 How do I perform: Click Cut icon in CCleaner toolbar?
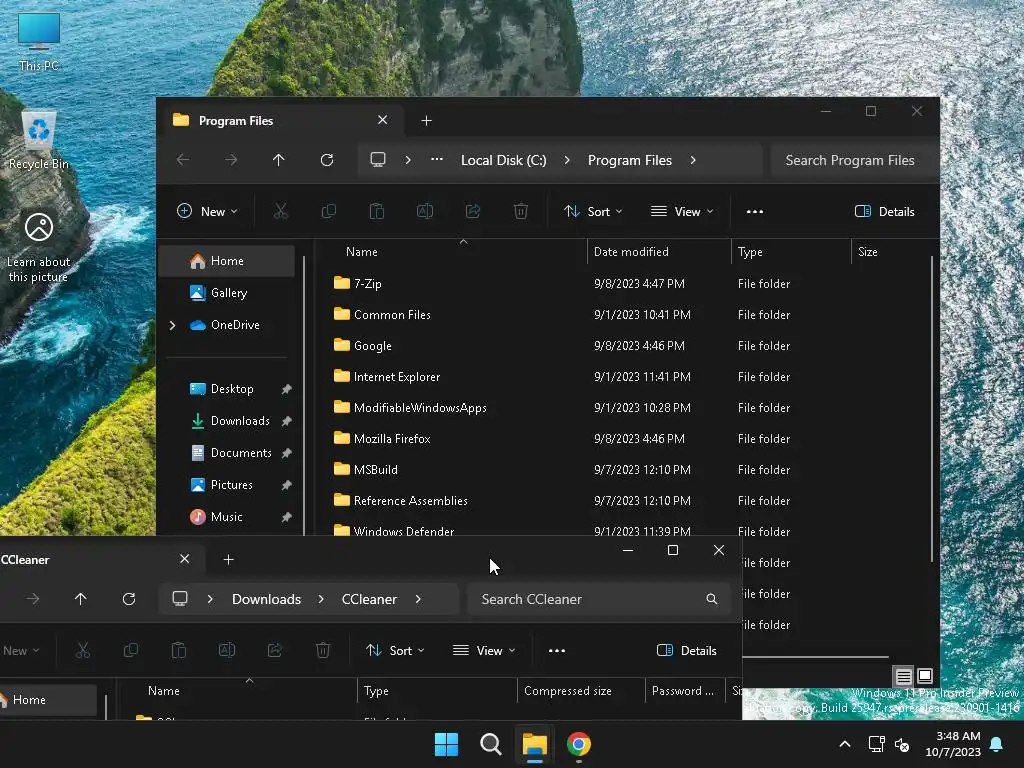tap(83, 650)
